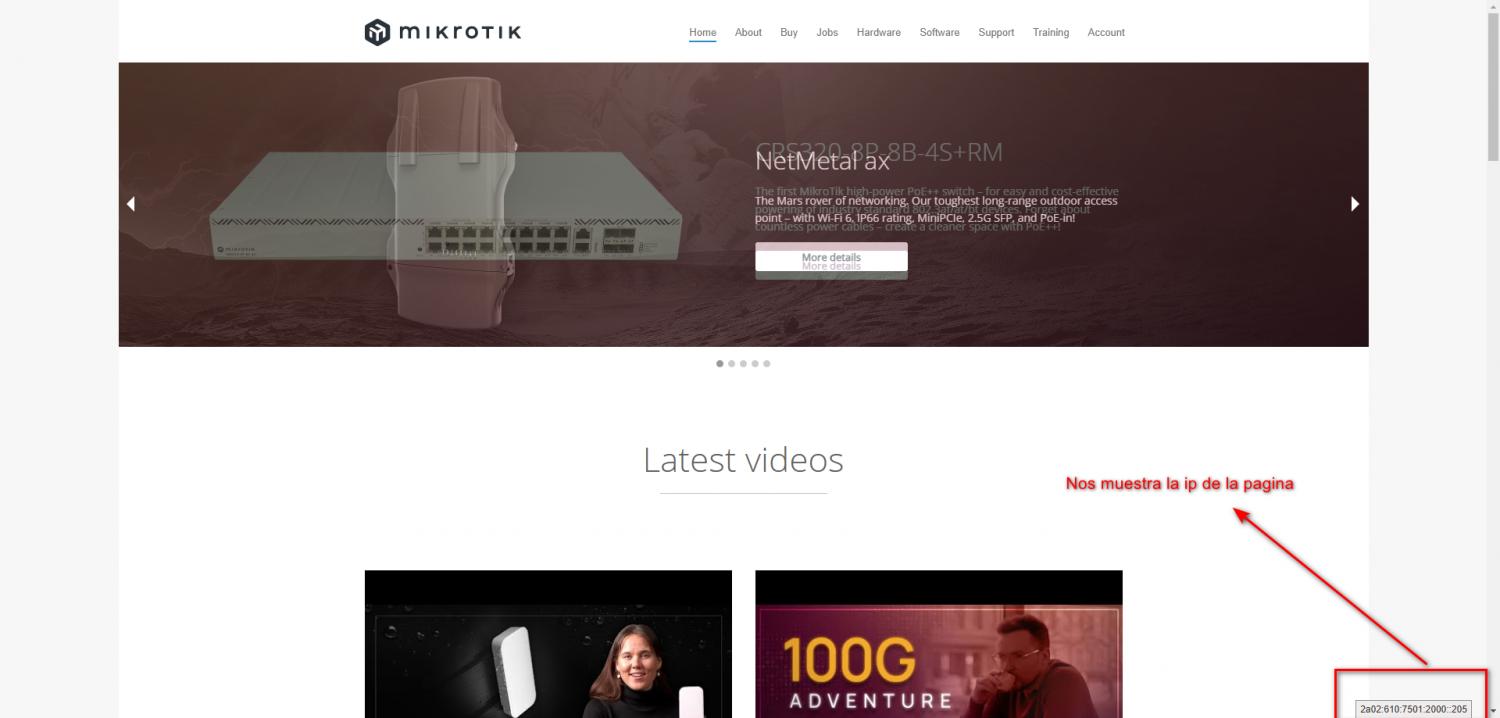This screenshot has height=718, width=1500.
Task: Visit the Training page
Action: (x=1050, y=32)
